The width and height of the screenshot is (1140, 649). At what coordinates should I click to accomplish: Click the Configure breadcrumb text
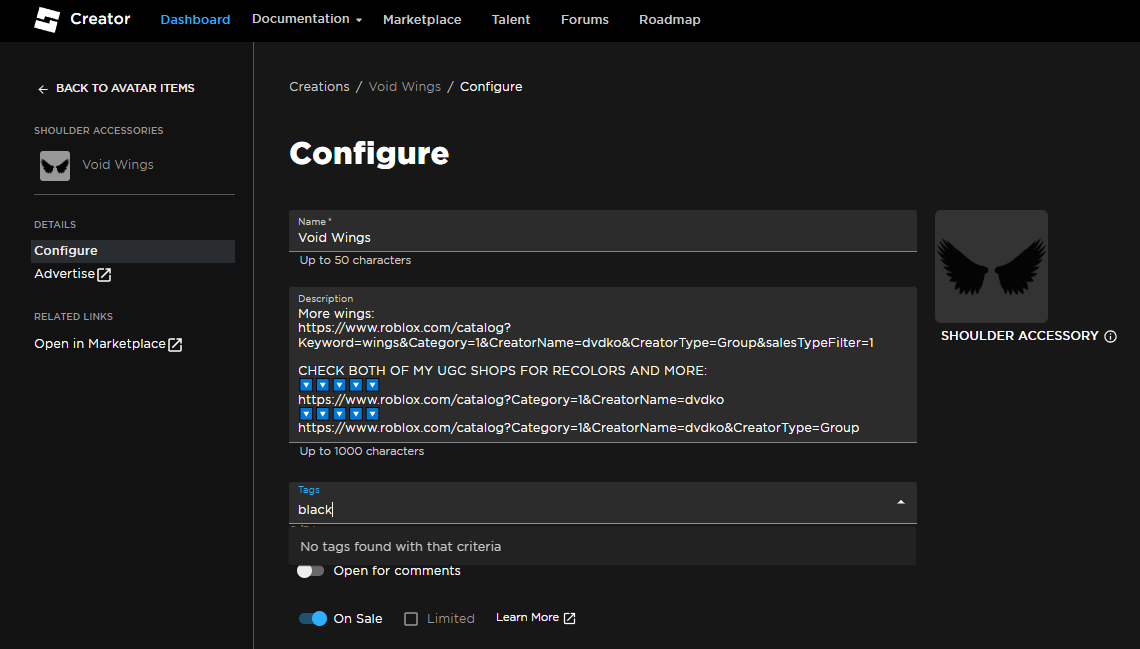coord(491,86)
